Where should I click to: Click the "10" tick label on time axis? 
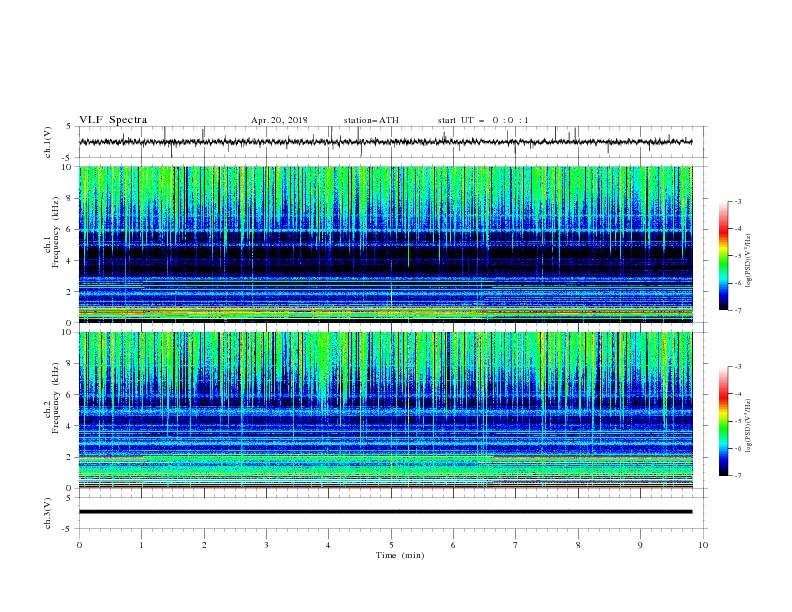pyautogui.click(x=703, y=545)
